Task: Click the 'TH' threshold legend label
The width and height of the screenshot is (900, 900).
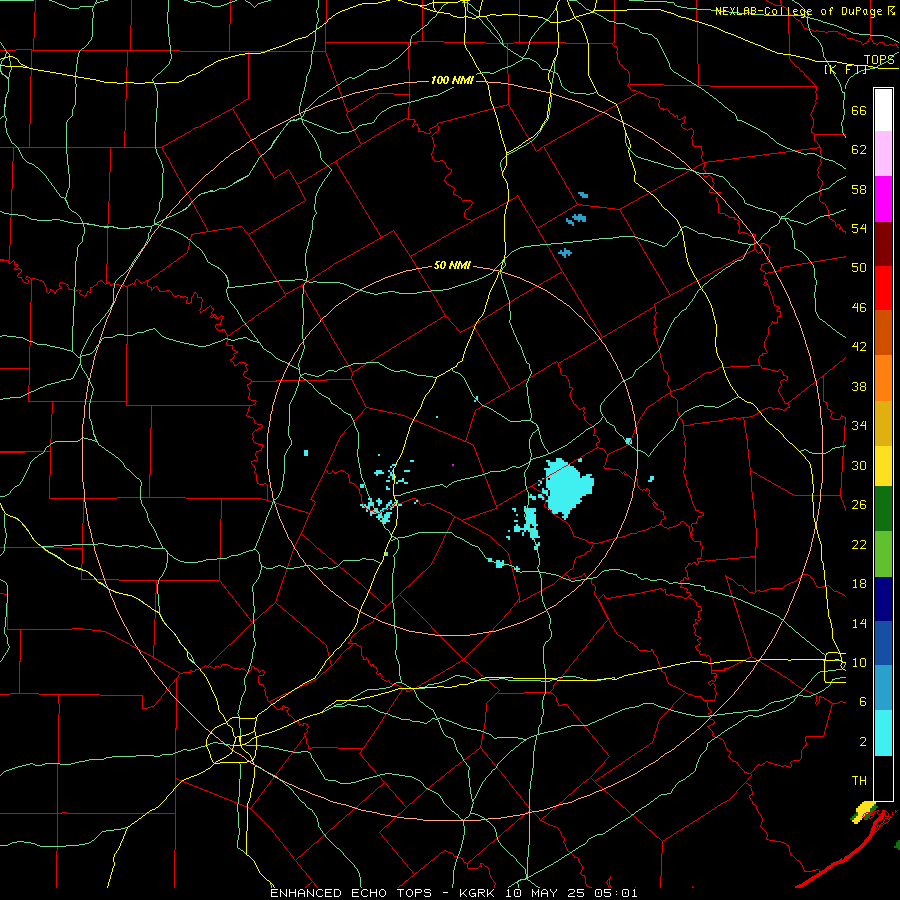Action: point(859,781)
